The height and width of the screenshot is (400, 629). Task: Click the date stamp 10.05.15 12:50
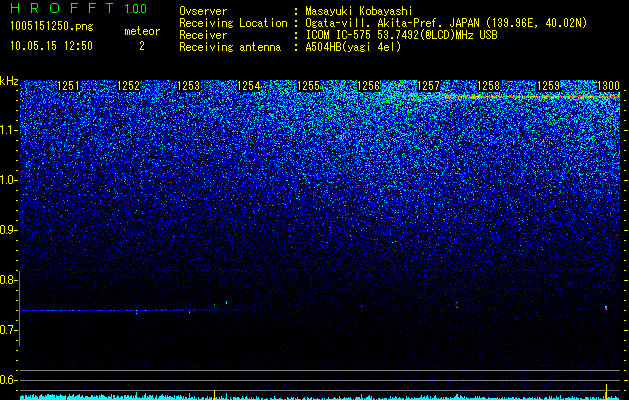(51, 46)
